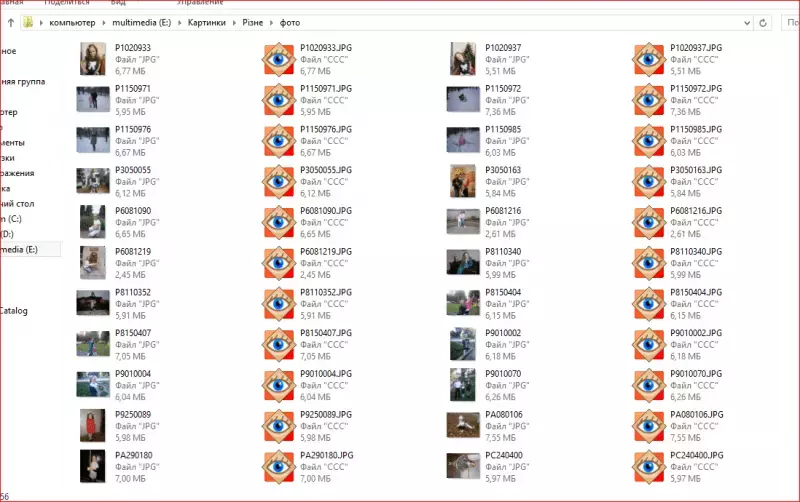Click the file name 'P9010004'

click(133, 374)
